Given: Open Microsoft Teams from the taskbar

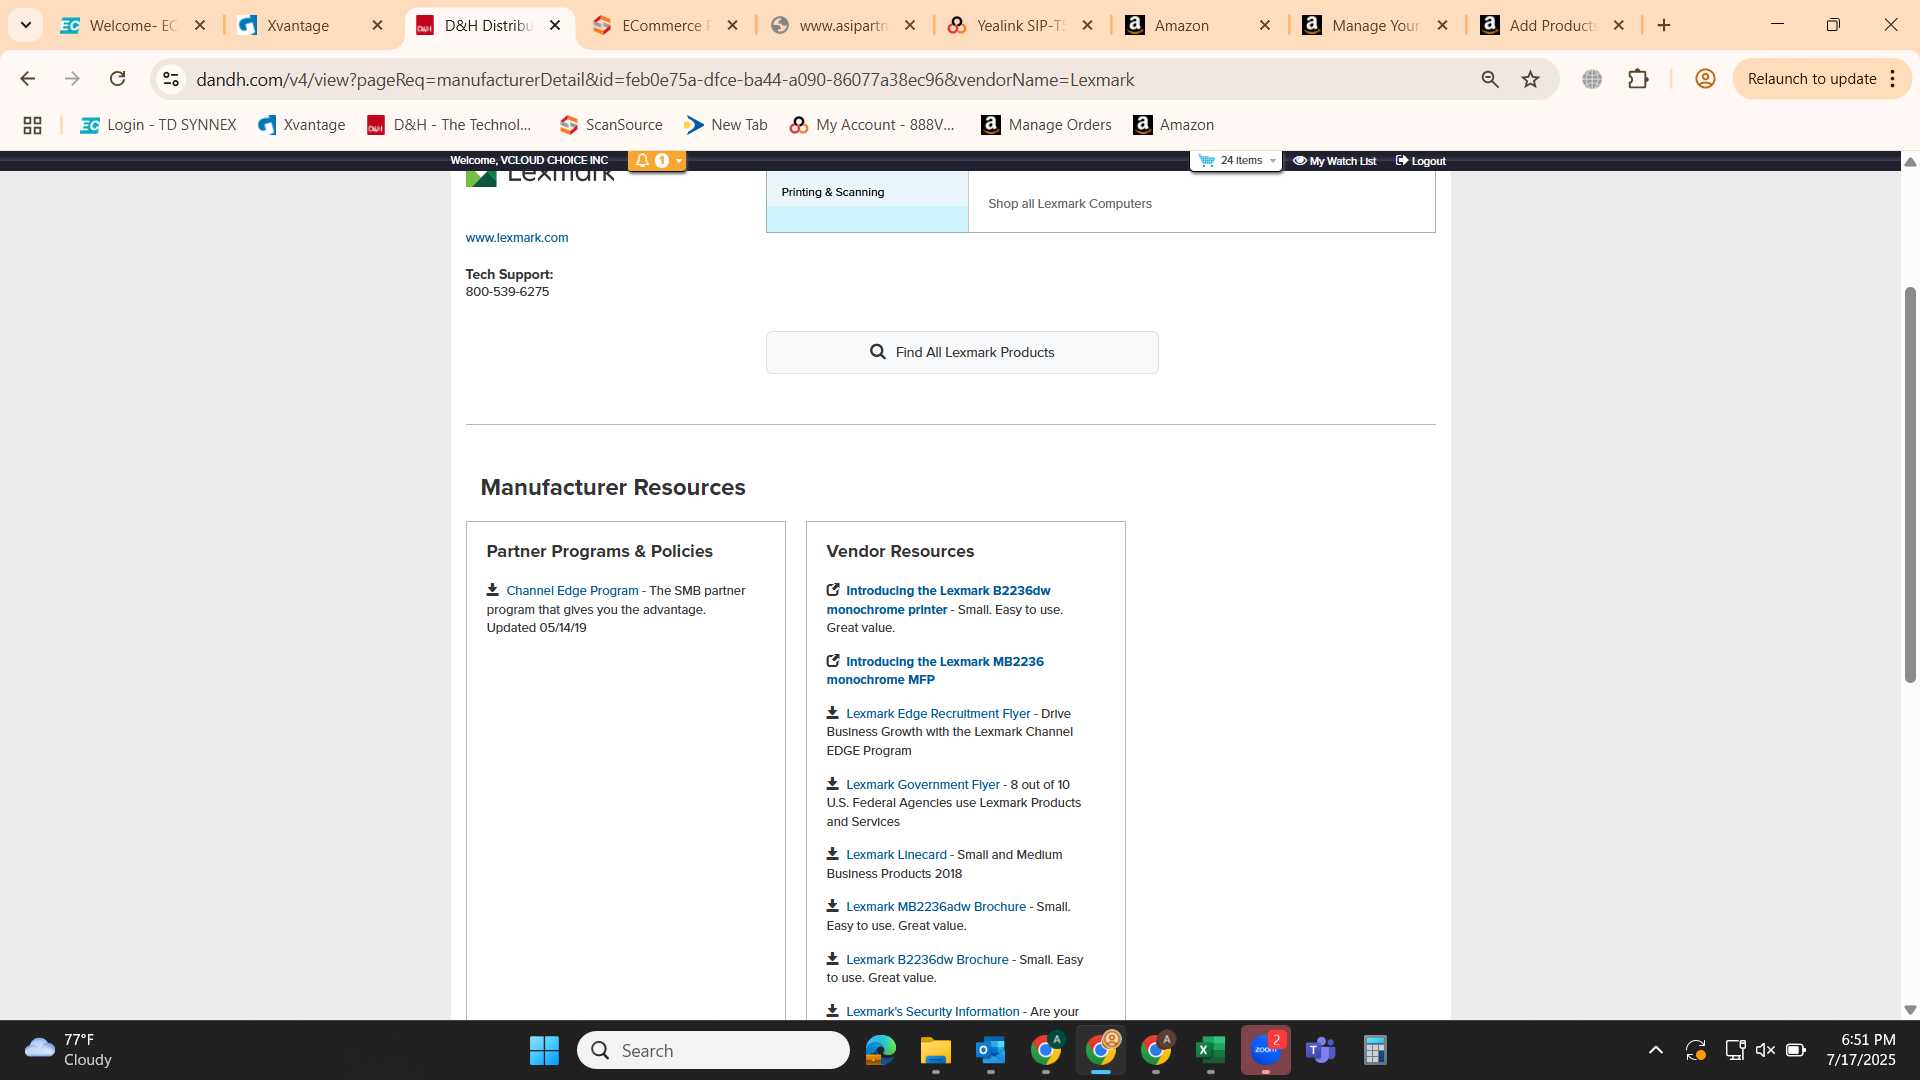Looking at the screenshot, I should [x=1320, y=1050].
